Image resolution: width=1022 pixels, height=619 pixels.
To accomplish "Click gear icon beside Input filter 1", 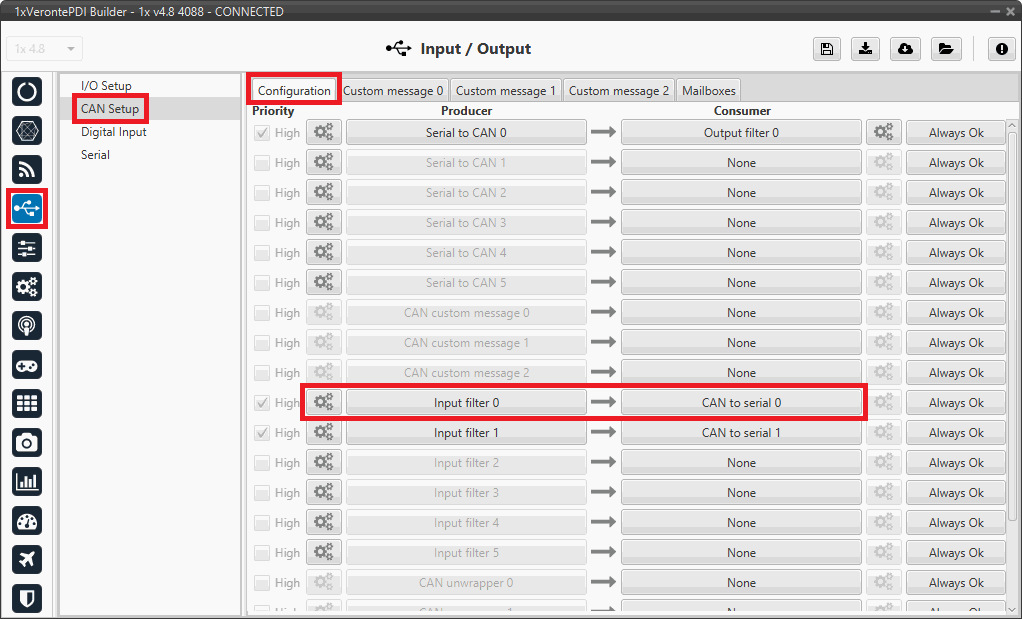I will coord(323,433).
